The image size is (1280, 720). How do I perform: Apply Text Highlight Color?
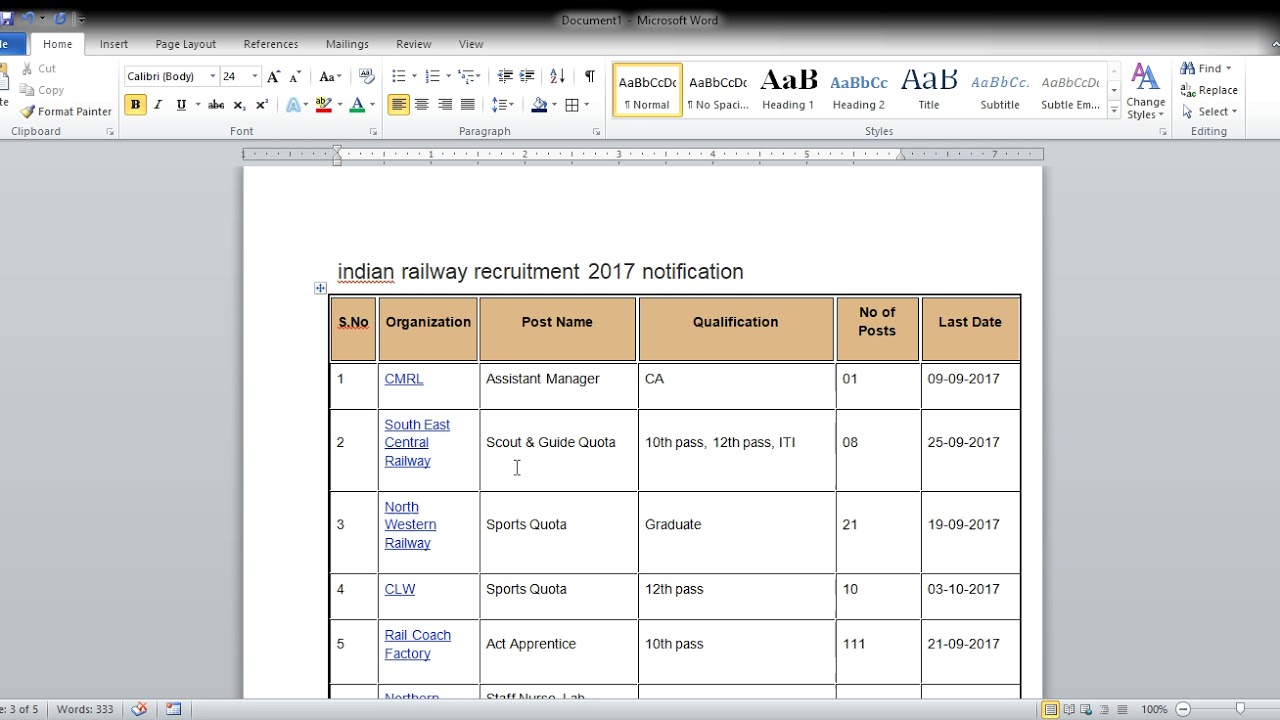pos(323,105)
